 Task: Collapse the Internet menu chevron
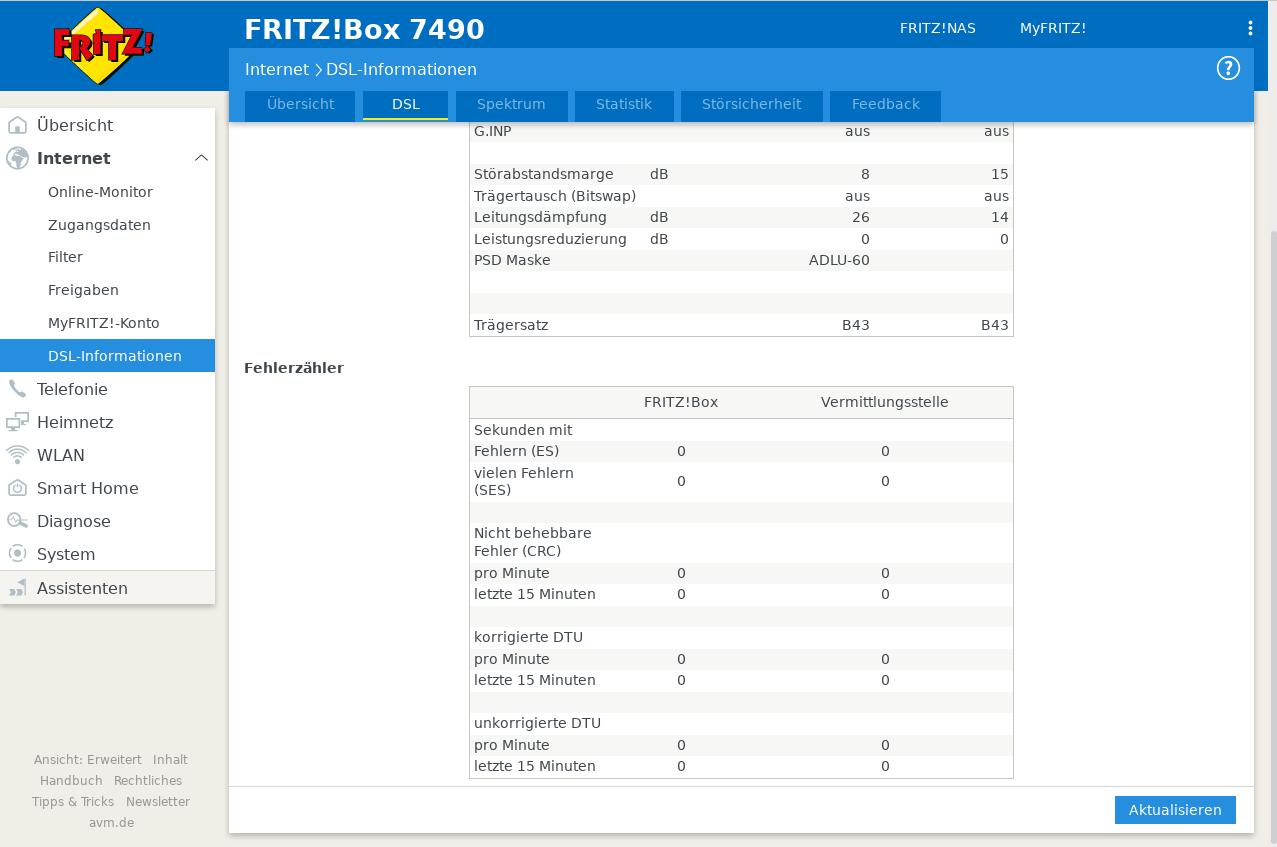coord(201,158)
